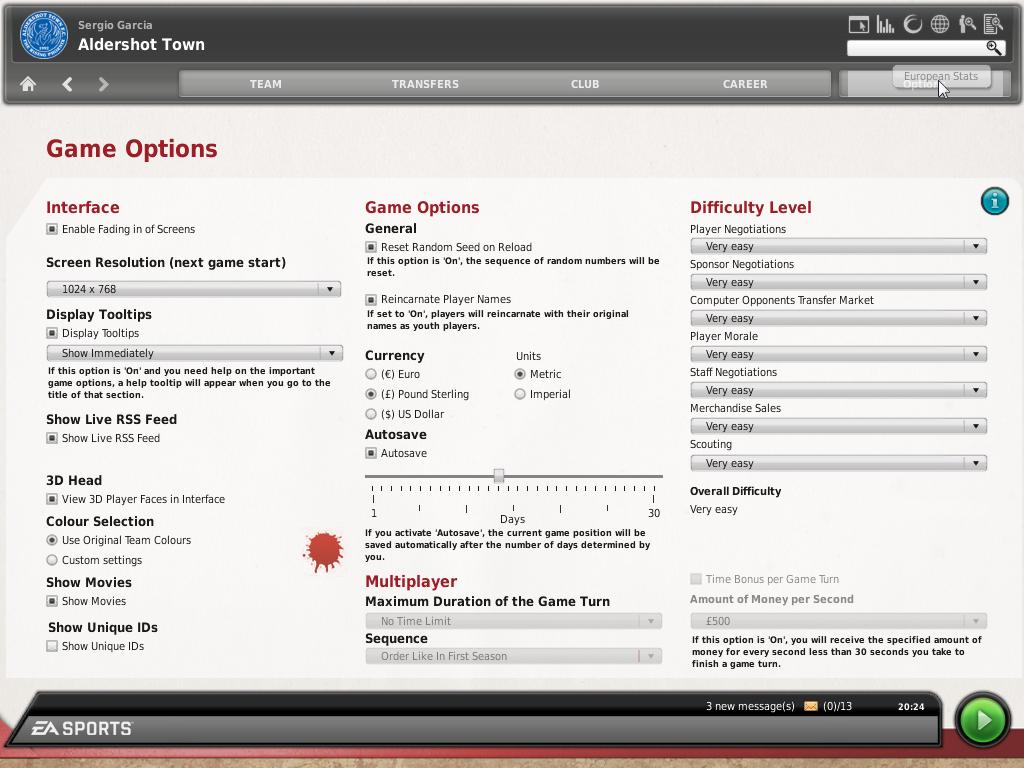This screenshot has width=1024, height=768.
Task: Open the player search icon
Action: [967, 24]
